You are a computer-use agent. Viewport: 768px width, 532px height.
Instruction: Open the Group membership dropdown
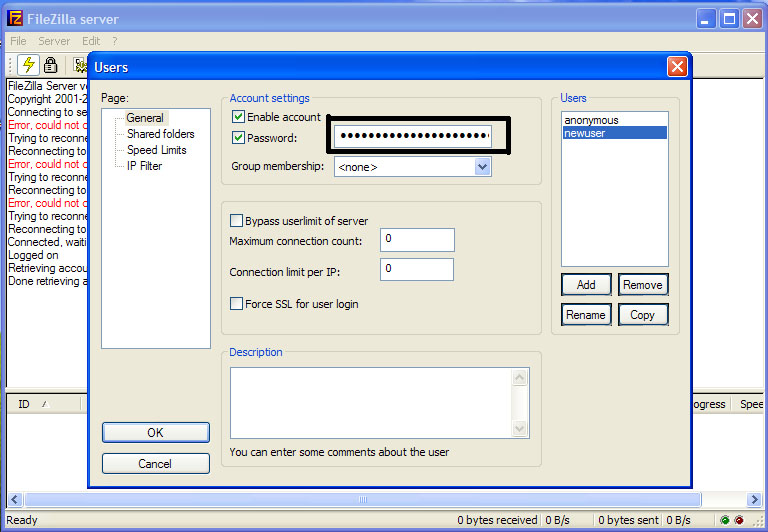[x=482, y=167]
